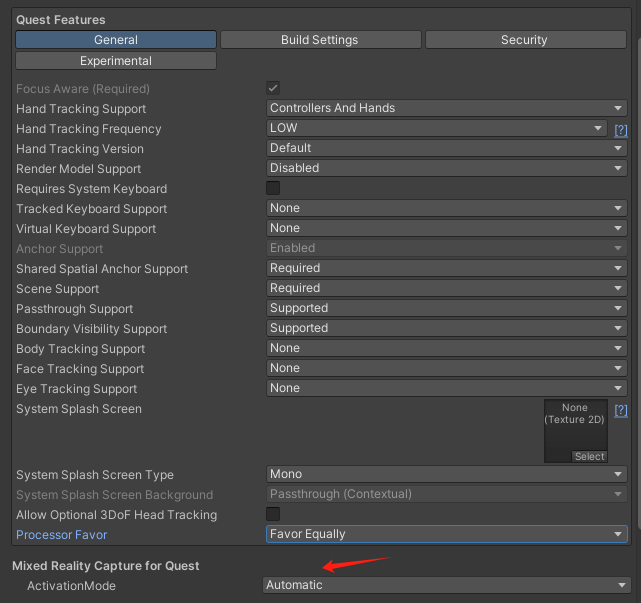
Task: Select the Experimental tab
Action: pos(116,61)
